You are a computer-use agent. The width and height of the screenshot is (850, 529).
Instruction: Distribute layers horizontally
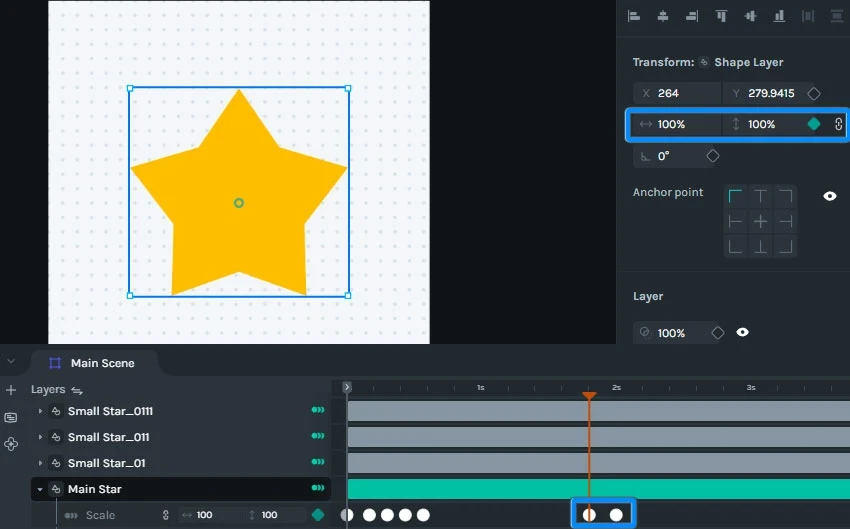808,16
